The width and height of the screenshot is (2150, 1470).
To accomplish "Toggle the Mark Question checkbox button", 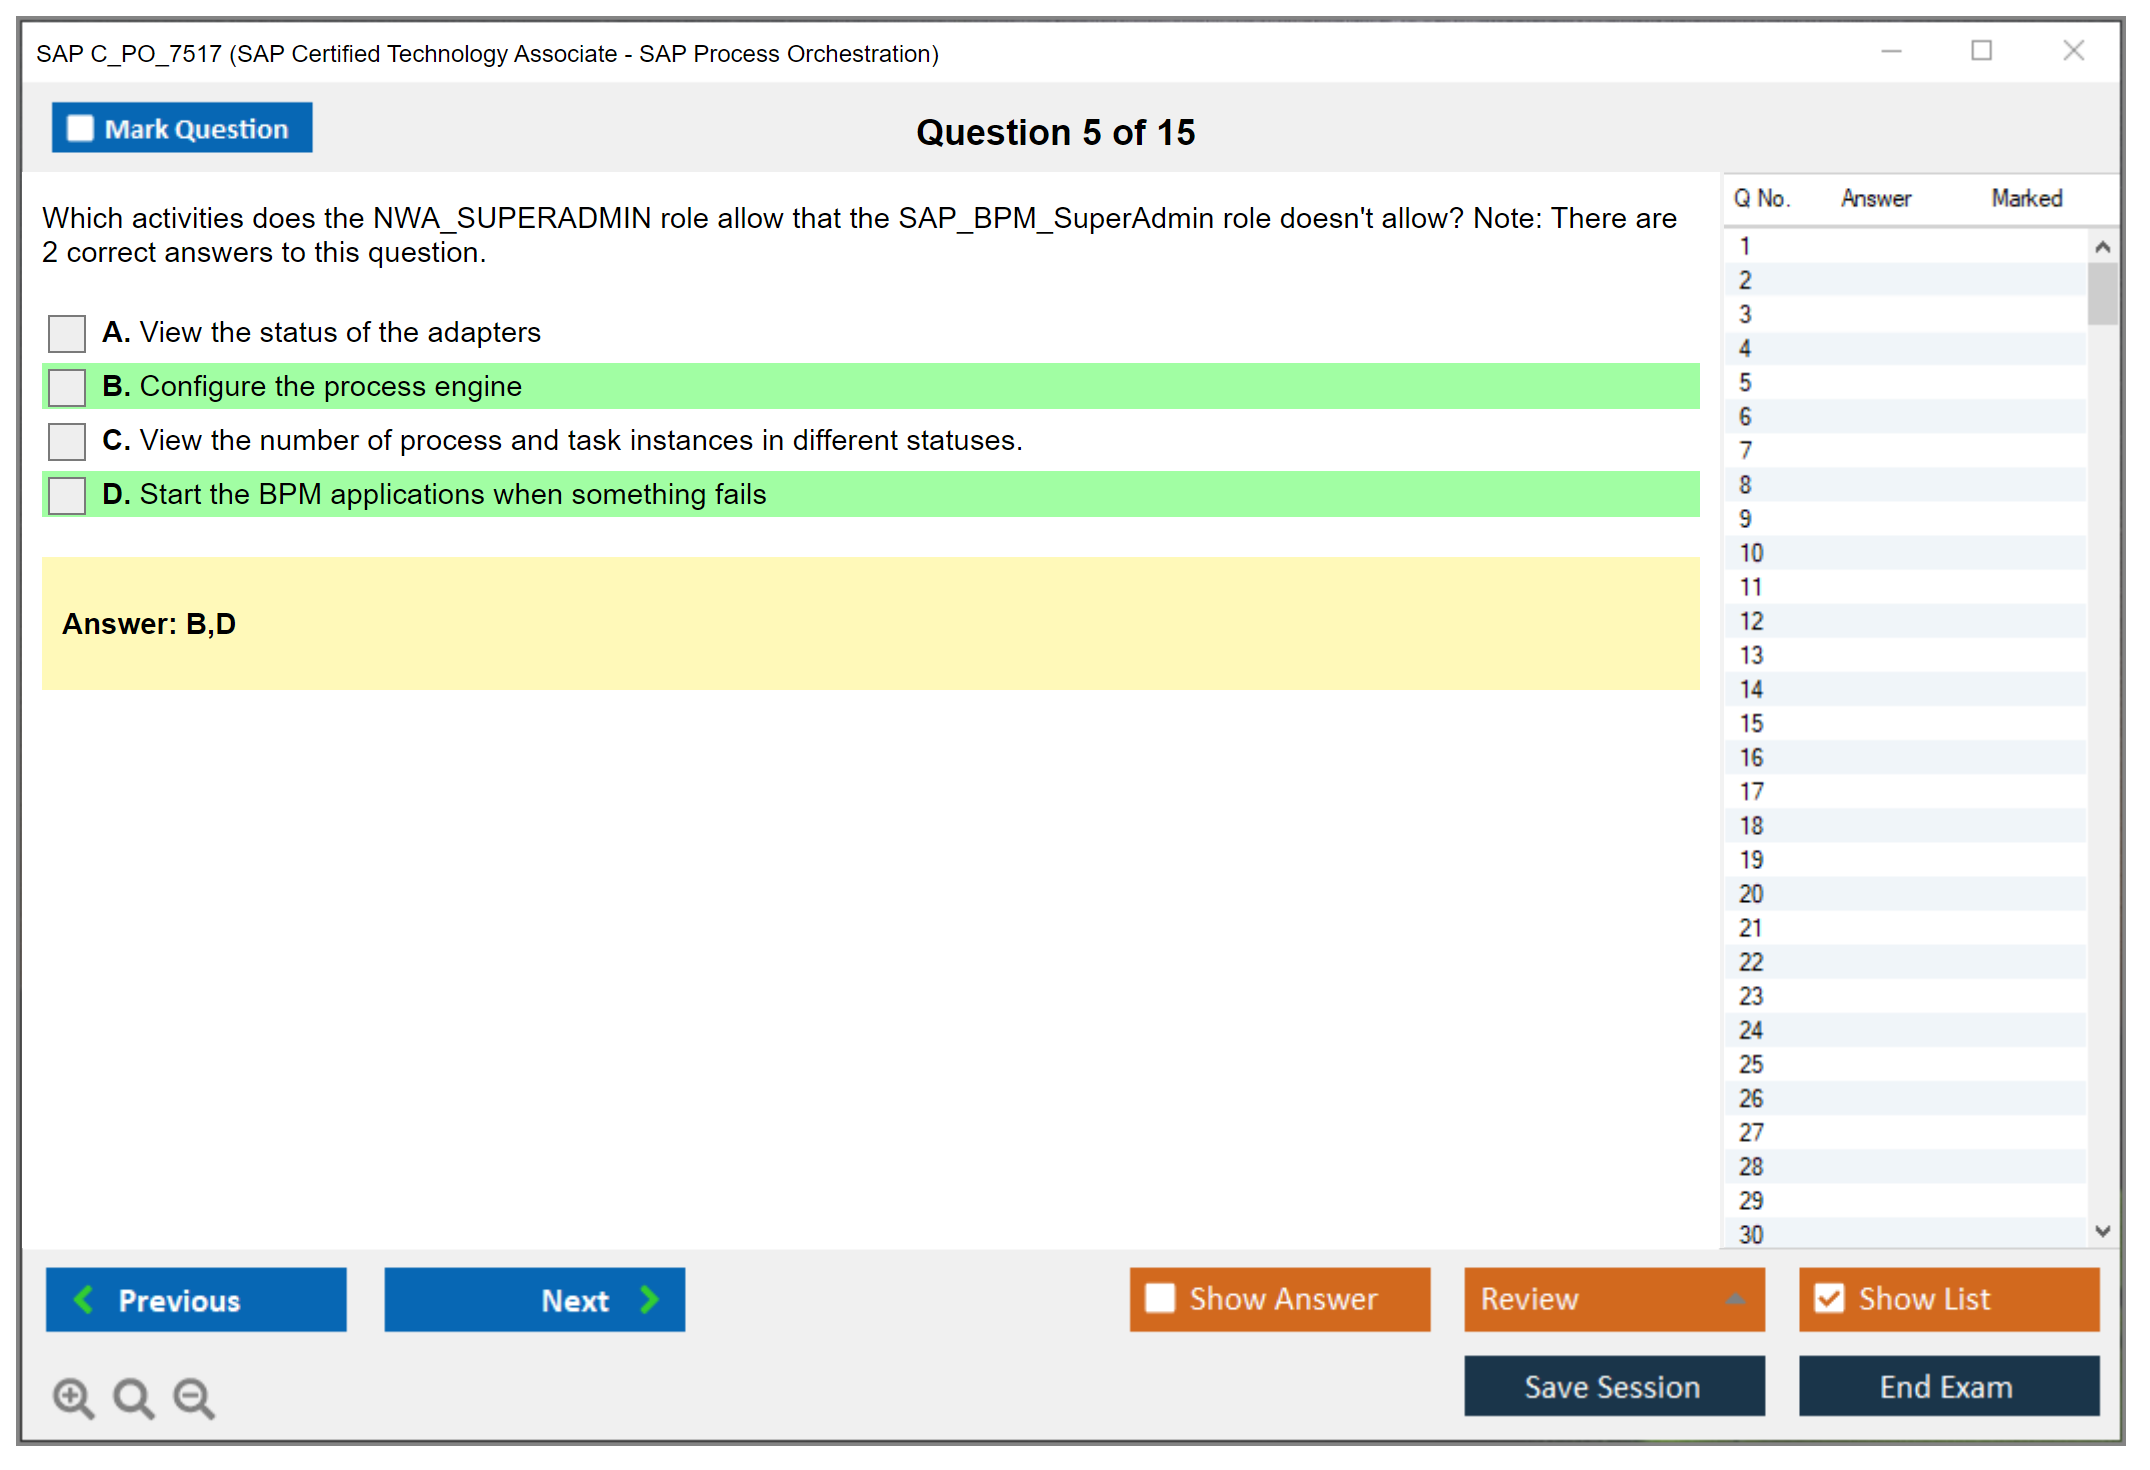I will 80,128.
